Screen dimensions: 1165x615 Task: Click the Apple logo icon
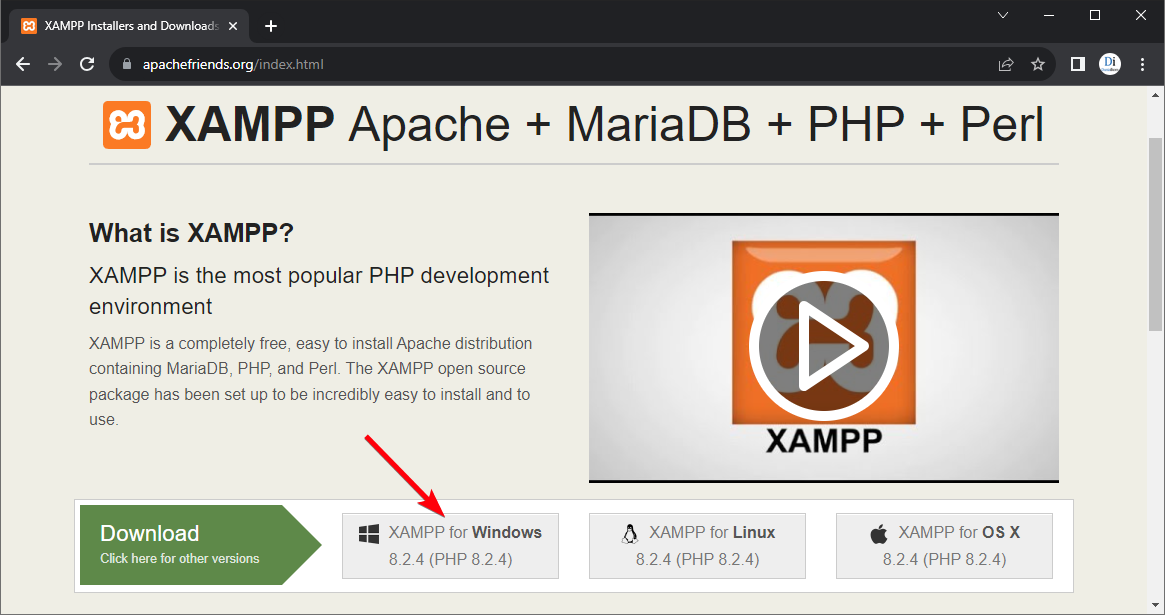click(x=879, y=533)
